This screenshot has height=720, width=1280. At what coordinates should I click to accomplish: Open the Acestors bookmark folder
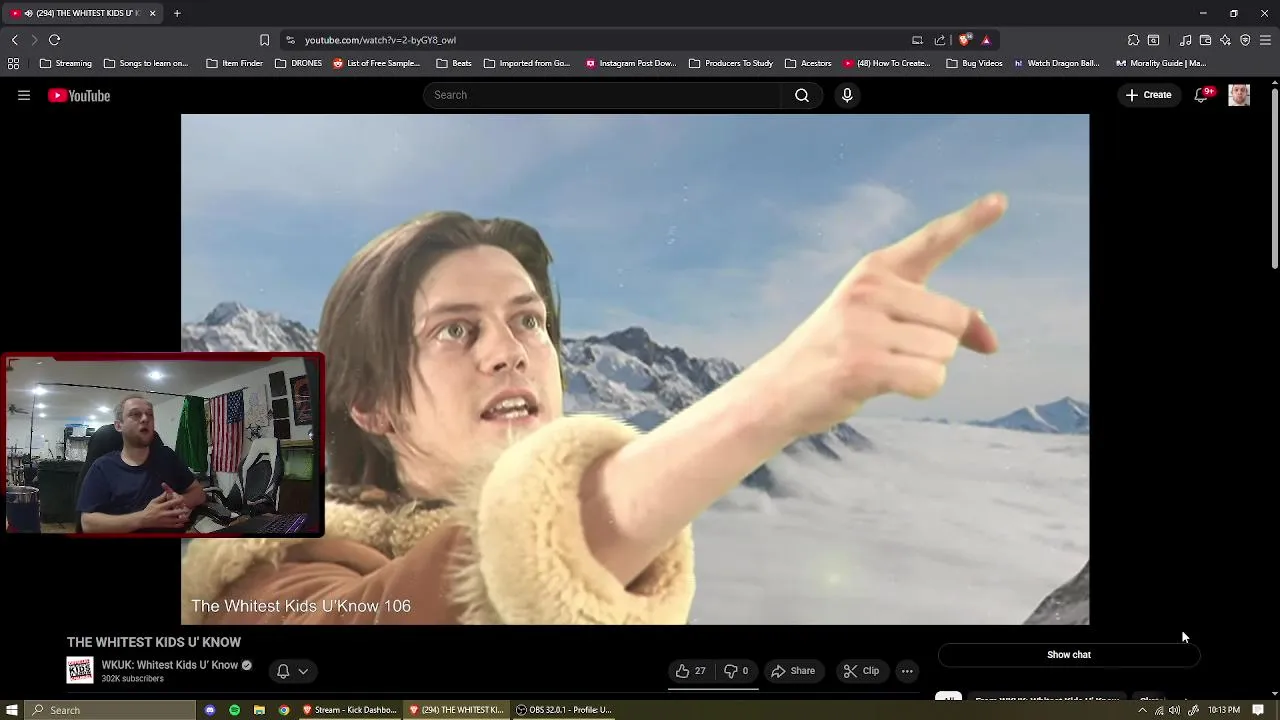808,63
